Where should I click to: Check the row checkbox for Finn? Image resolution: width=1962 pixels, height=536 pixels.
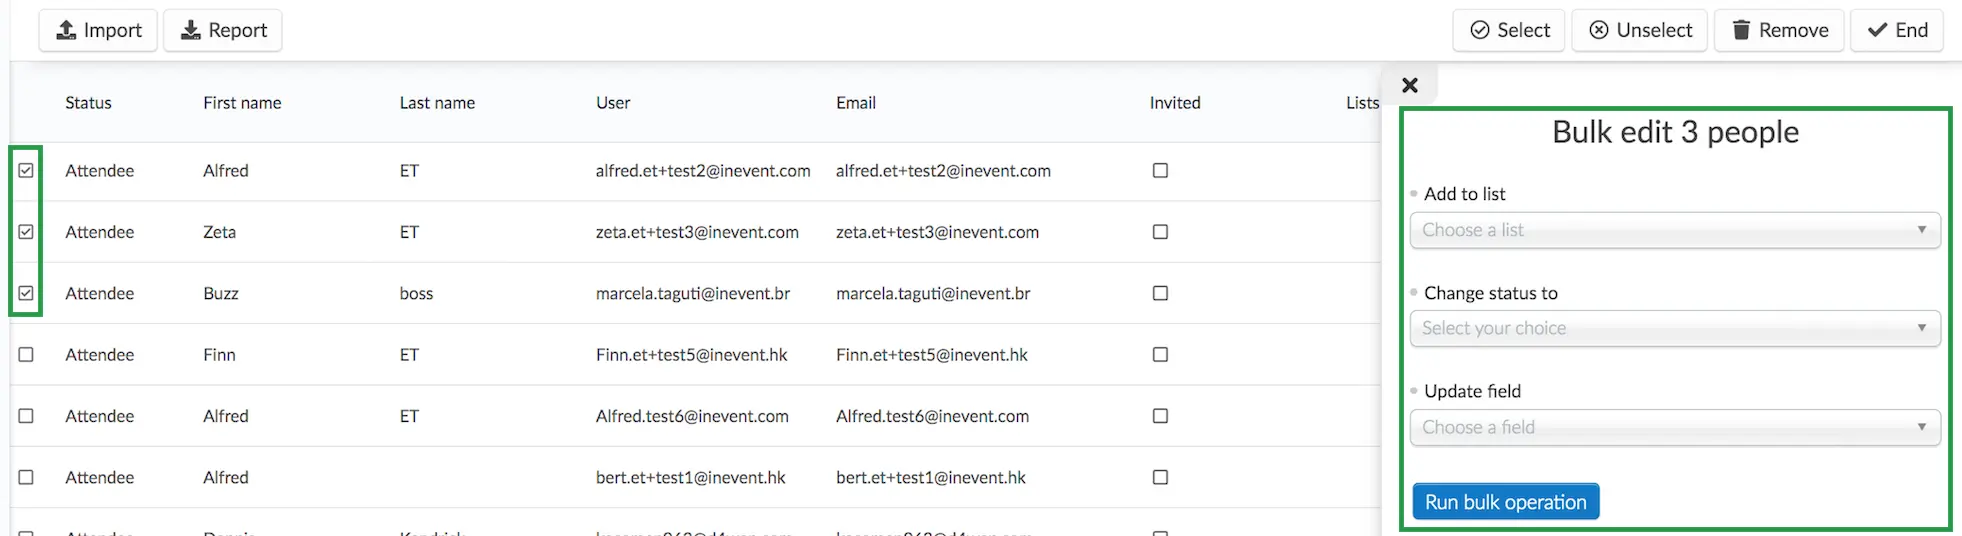(x=26, y=355)
